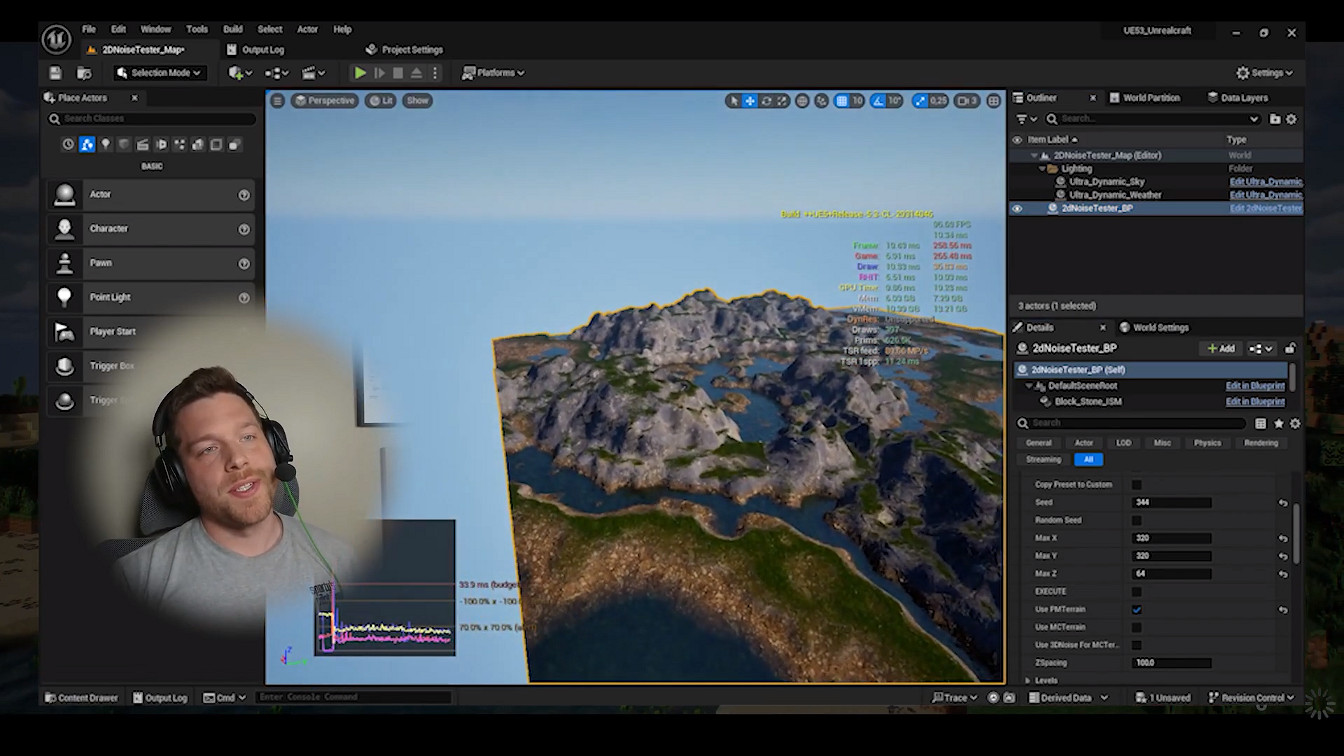Collapse the Lighting folder in Outliner

click(1041, 169)
